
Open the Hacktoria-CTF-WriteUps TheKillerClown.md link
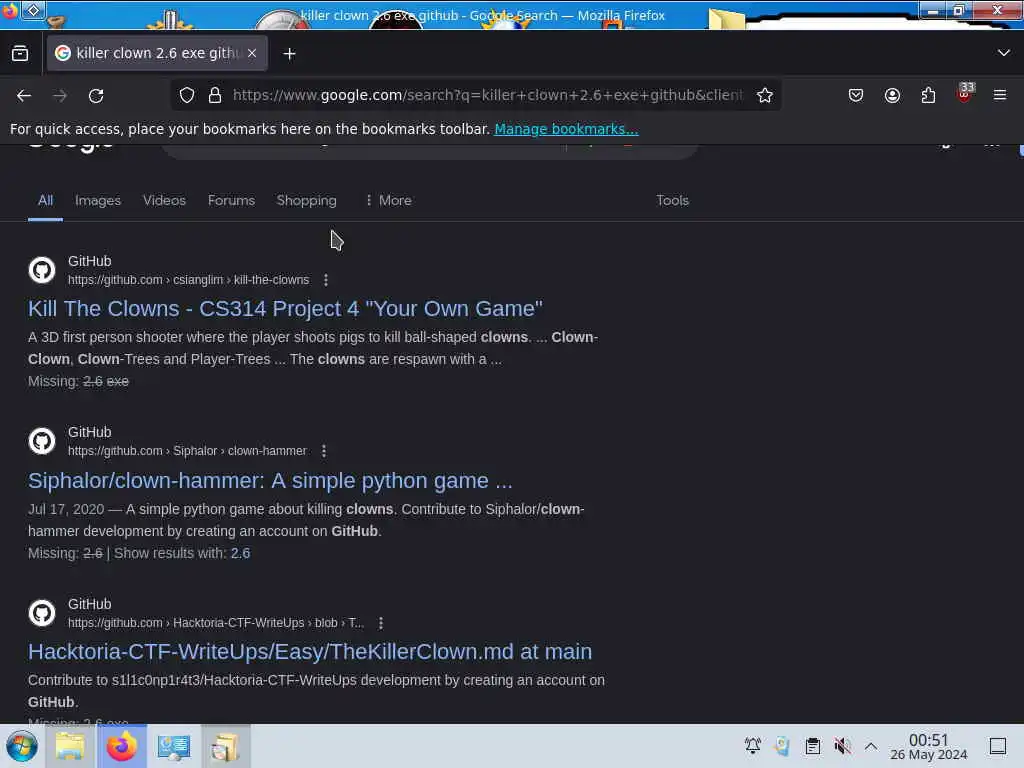[x=310, y=652]
